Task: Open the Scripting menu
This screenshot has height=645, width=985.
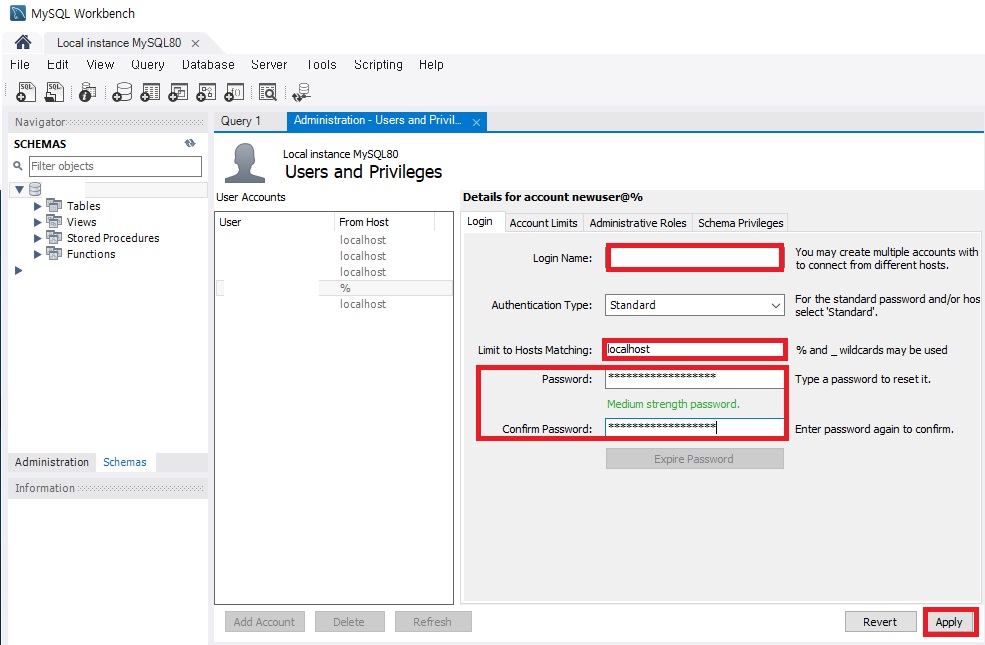Action: [378, 65]
